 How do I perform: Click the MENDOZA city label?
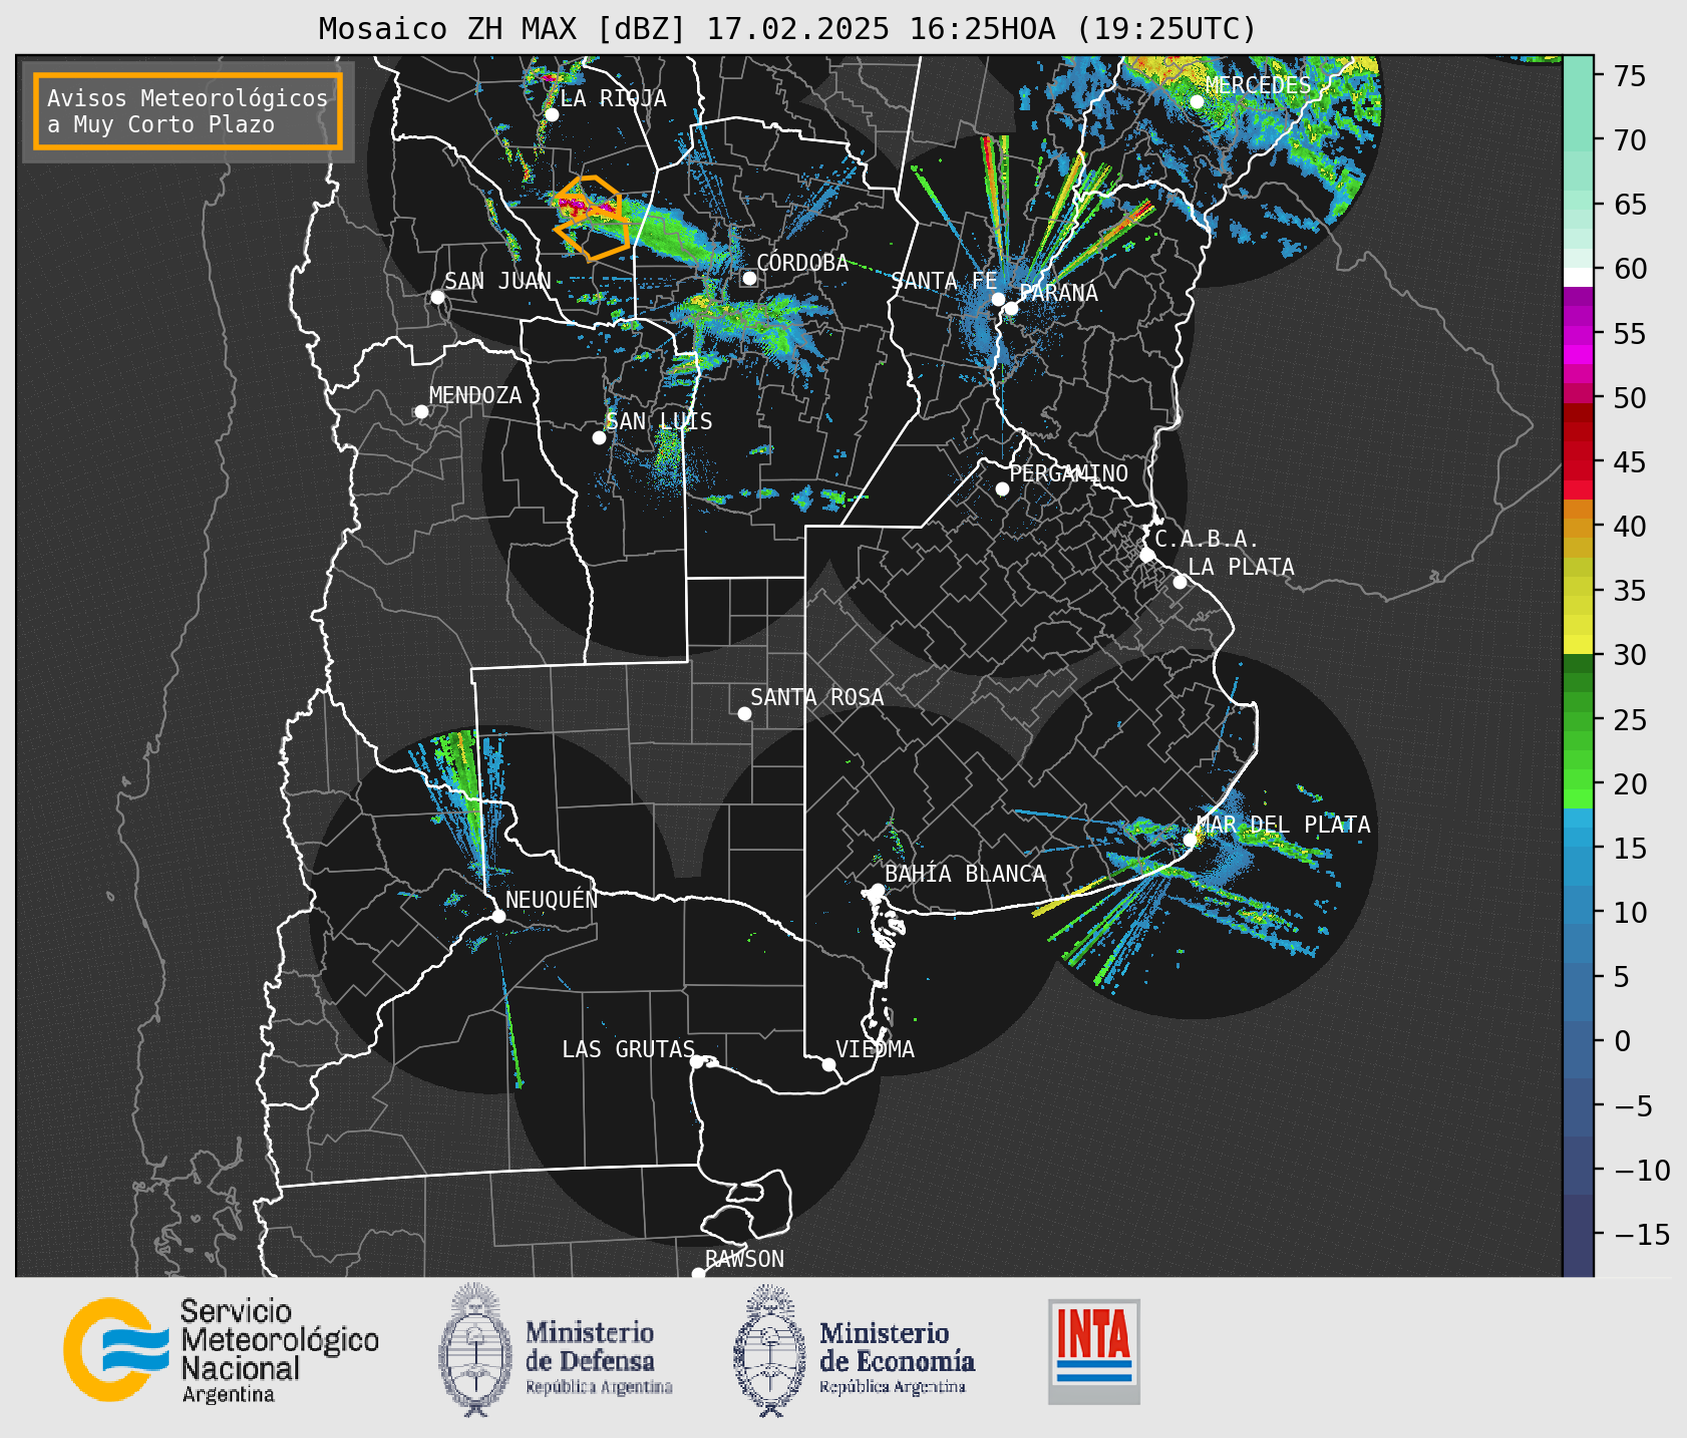(x=475, y=395)
